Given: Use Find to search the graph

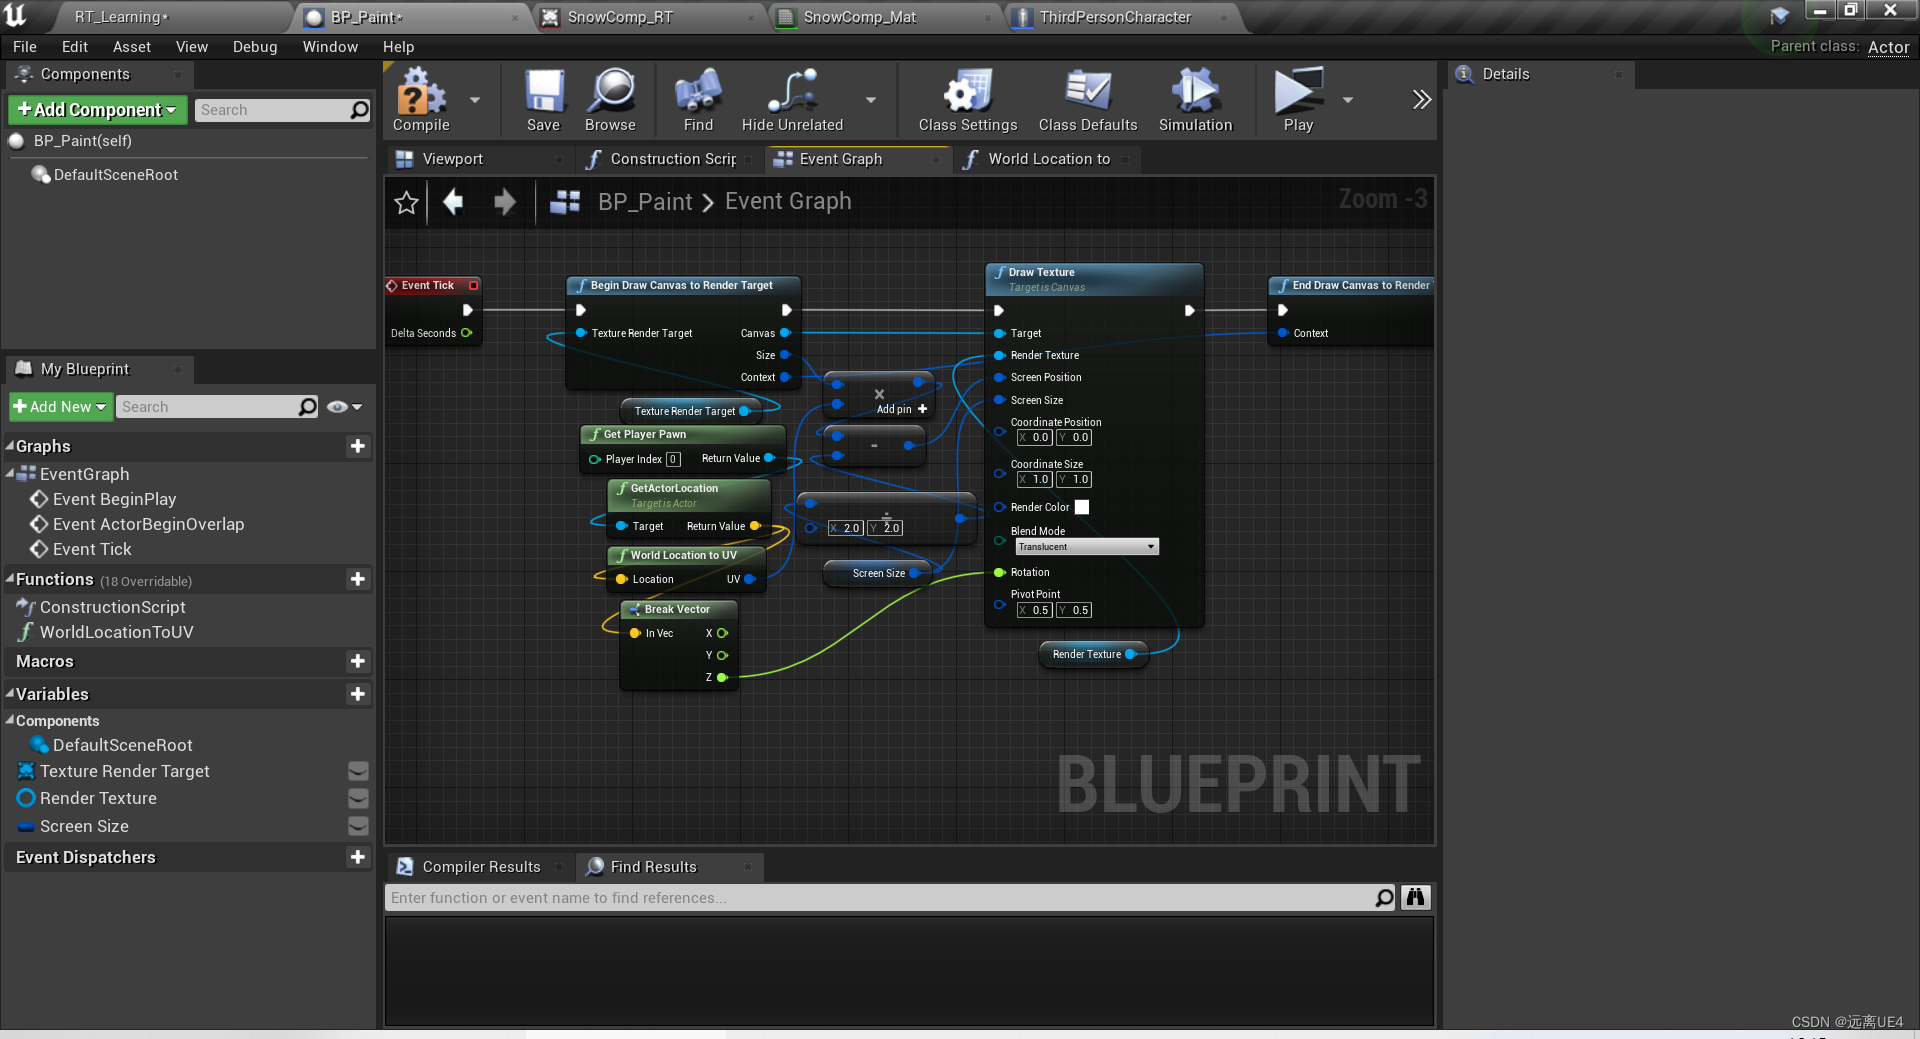Looking at the screenshot, I should (x=697, y=99).
